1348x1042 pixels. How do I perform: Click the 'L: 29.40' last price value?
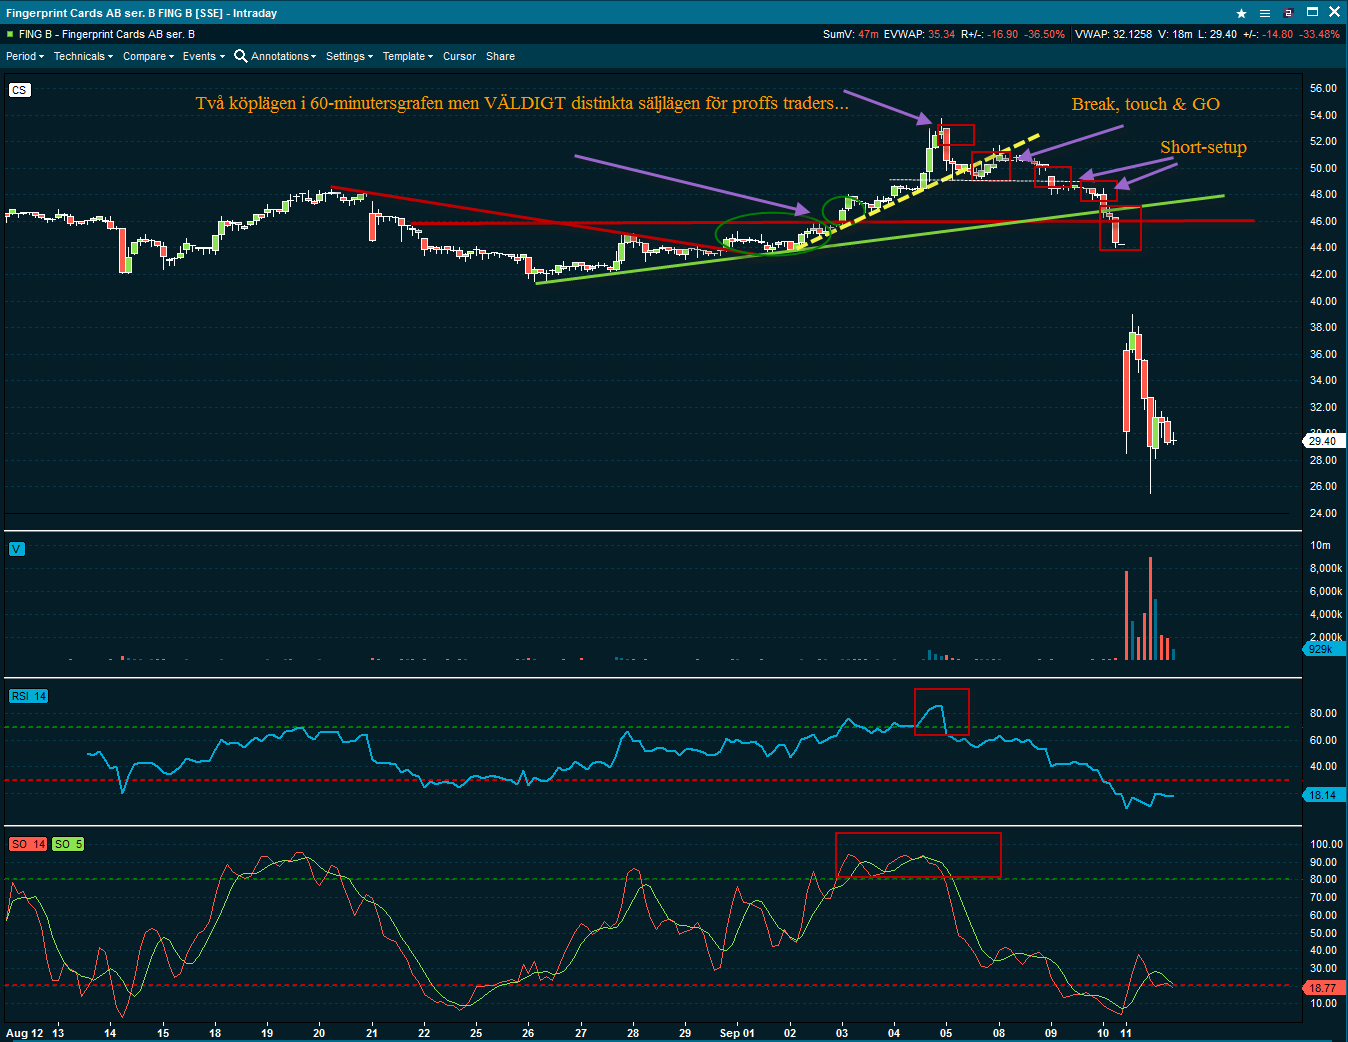tap(1217, 34)
